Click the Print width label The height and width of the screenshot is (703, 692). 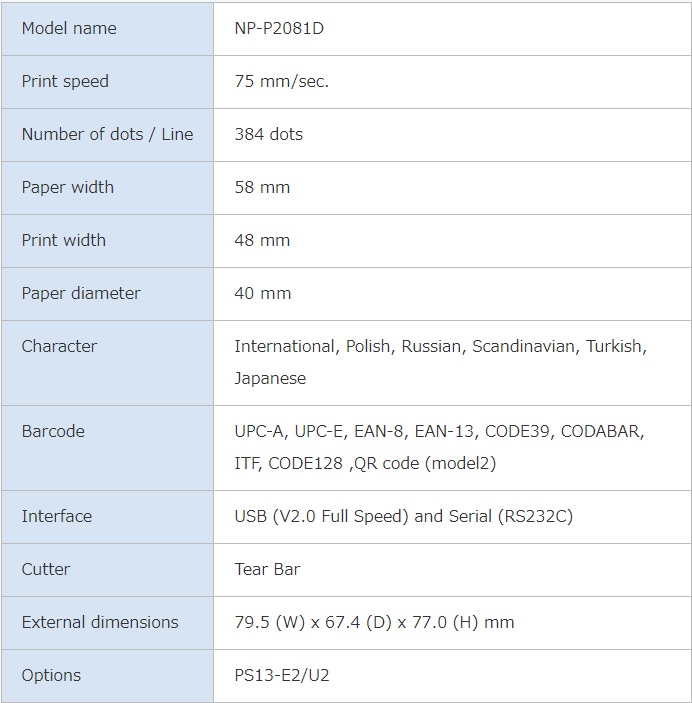tap(64, 240)
